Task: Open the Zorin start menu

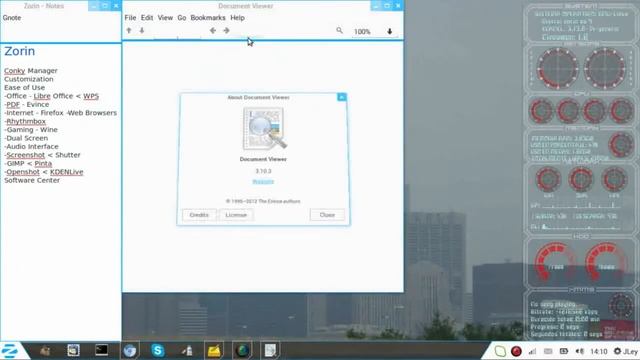Action: click(x=10, y=351)
